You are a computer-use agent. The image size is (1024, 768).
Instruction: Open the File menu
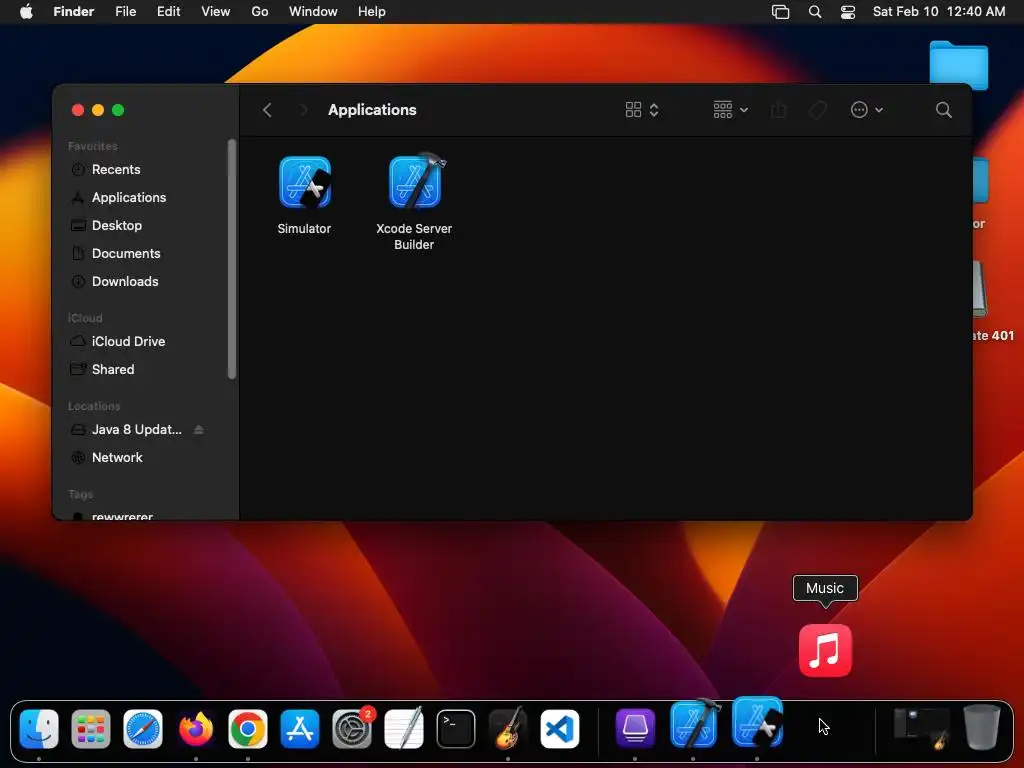click(x=125, y=11)
